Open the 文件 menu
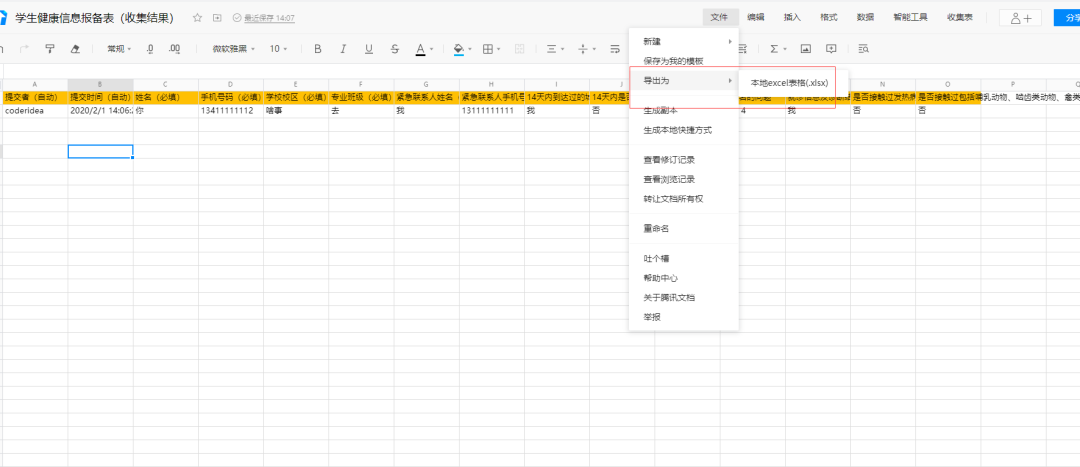The width and height of the screenshot is (1080, 467). [x=720, y=17]
